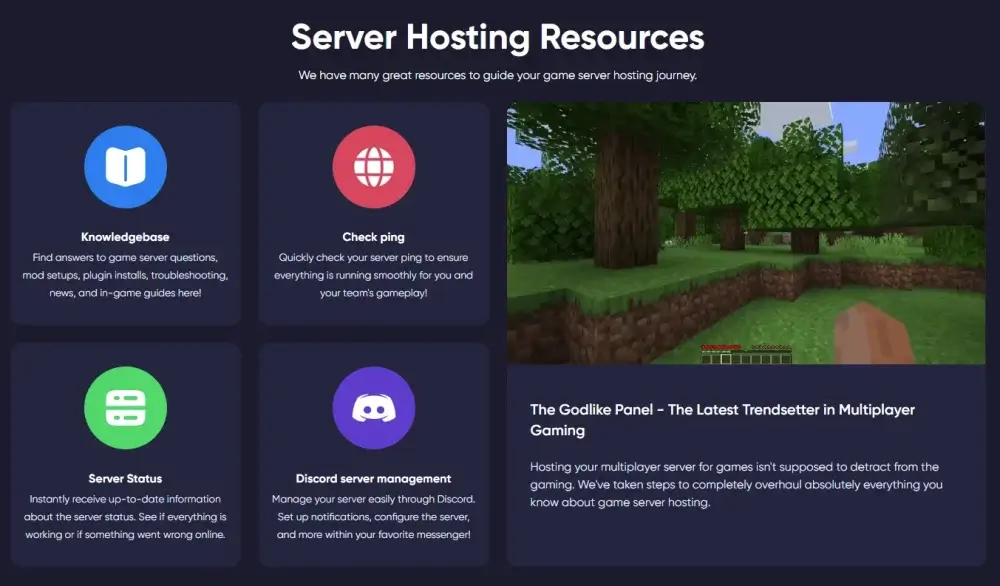Click the red Check ping globe icon
The image size is (1000, 586).
373,166
